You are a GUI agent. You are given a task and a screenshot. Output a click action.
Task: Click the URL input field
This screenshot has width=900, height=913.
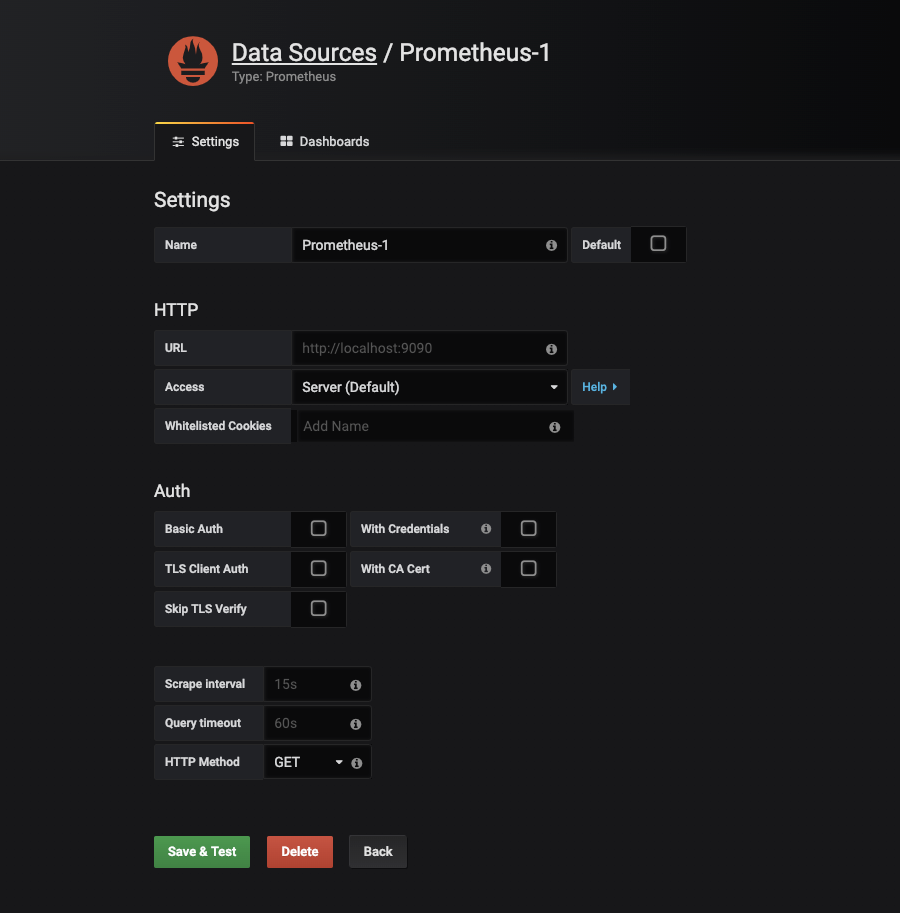430,348
